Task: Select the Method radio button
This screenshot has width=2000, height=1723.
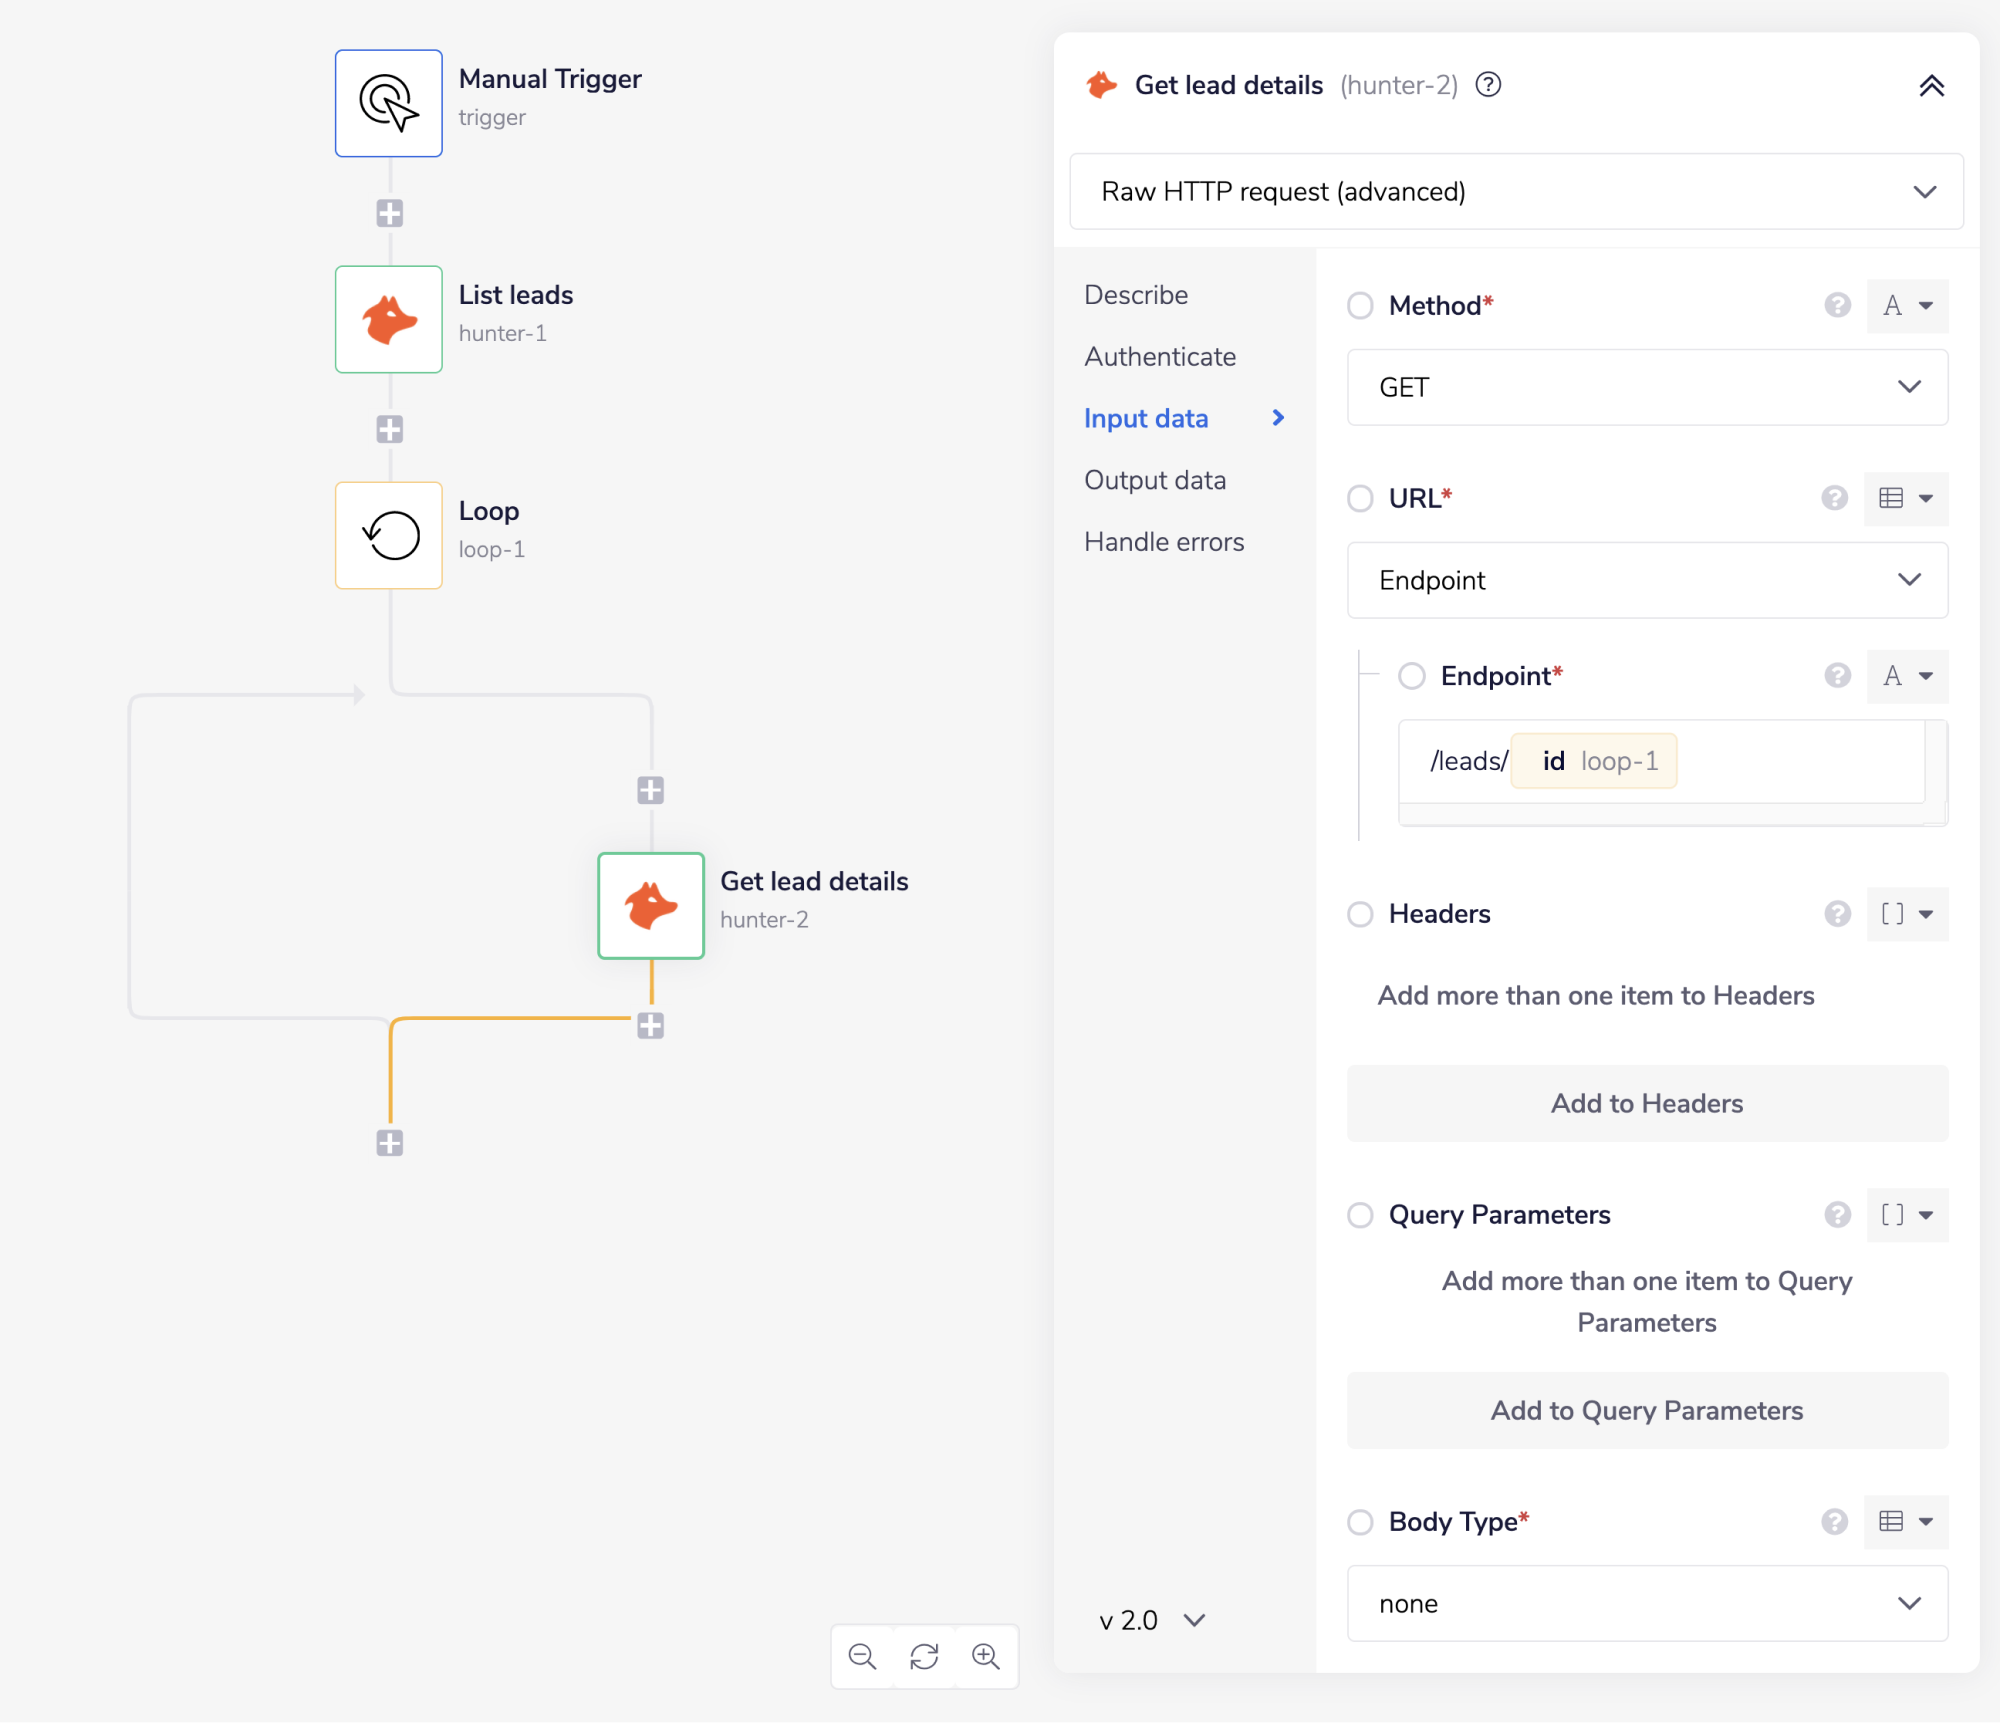Action: (x=1360, y=305)
